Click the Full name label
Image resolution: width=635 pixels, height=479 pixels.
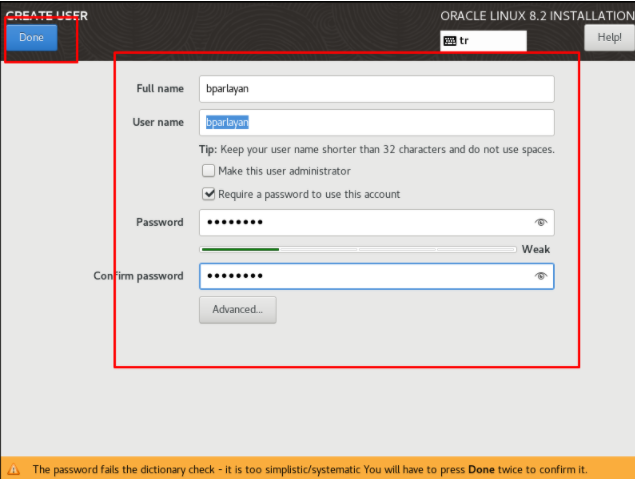click(x=160, y=89)
